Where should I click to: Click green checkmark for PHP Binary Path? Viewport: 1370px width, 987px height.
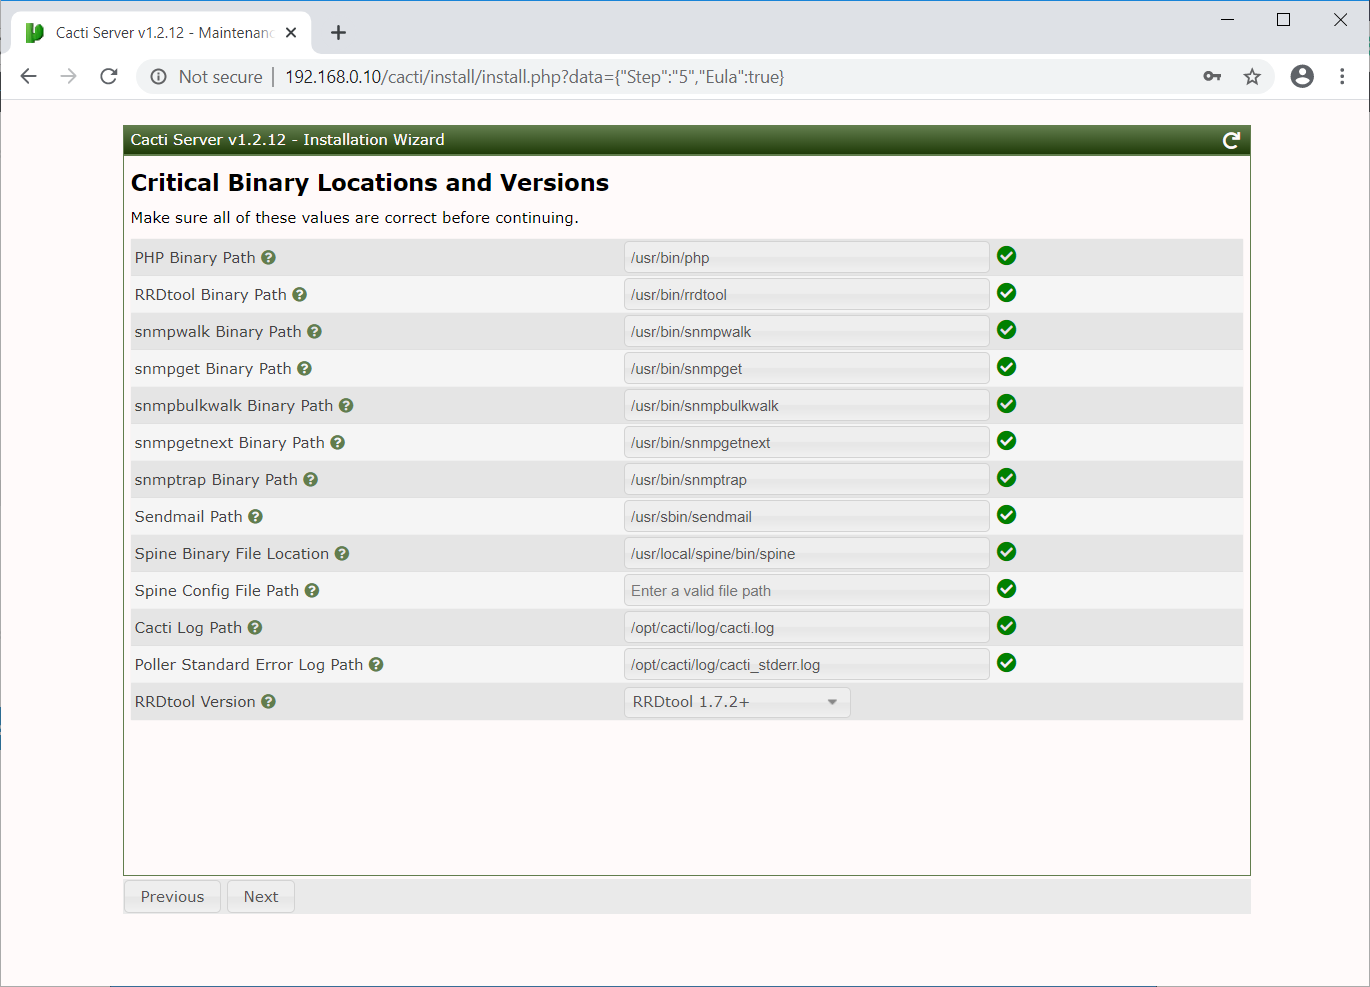tap(1007, 256)
